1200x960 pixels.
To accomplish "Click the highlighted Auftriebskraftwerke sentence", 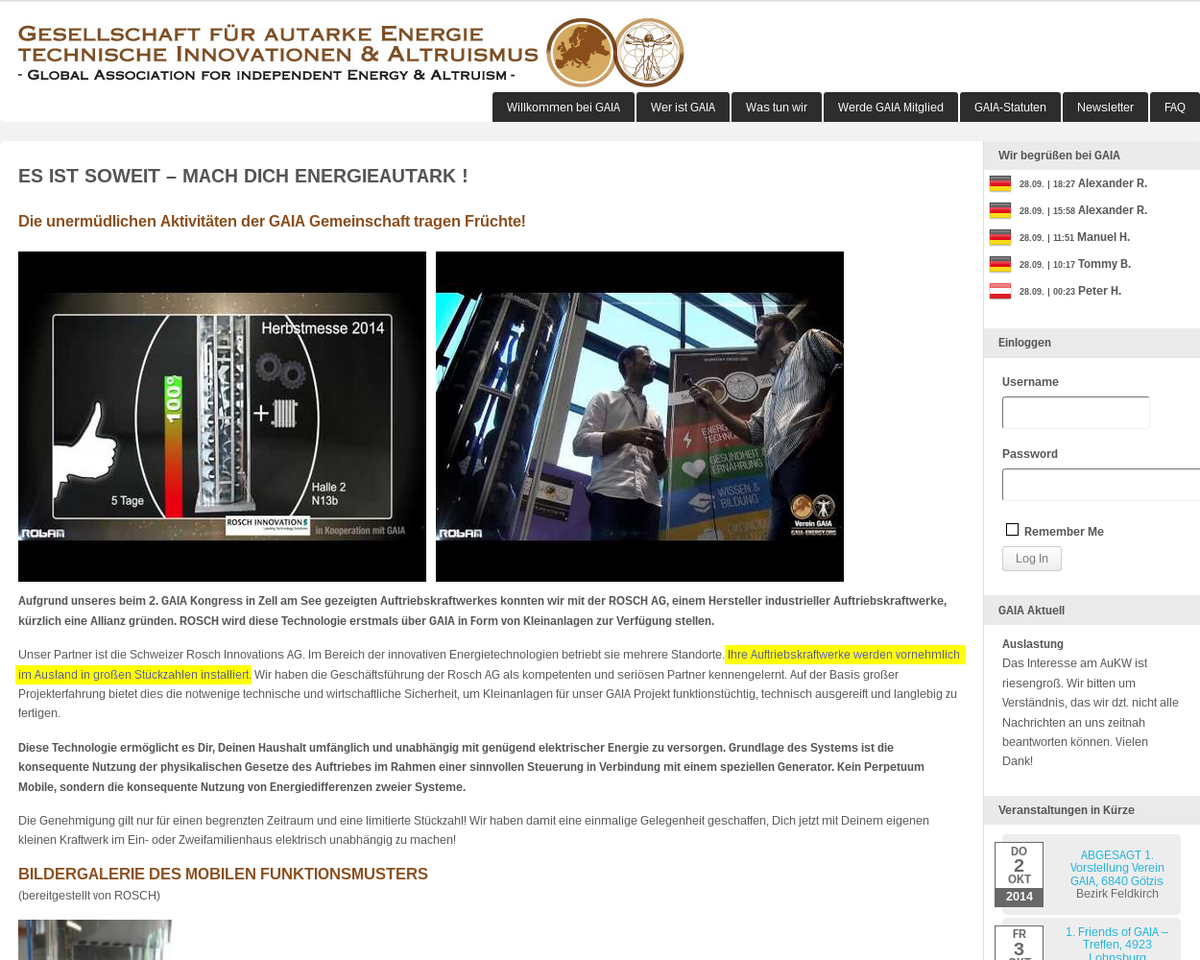I will tap(490, 665).
